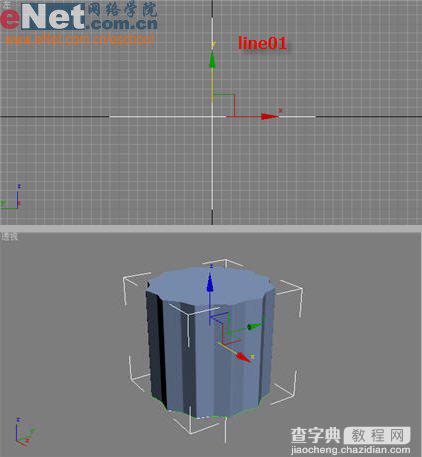Click the divider bar between the two viewports
This screenshot has width=422, height=457.
pos(211,228)
